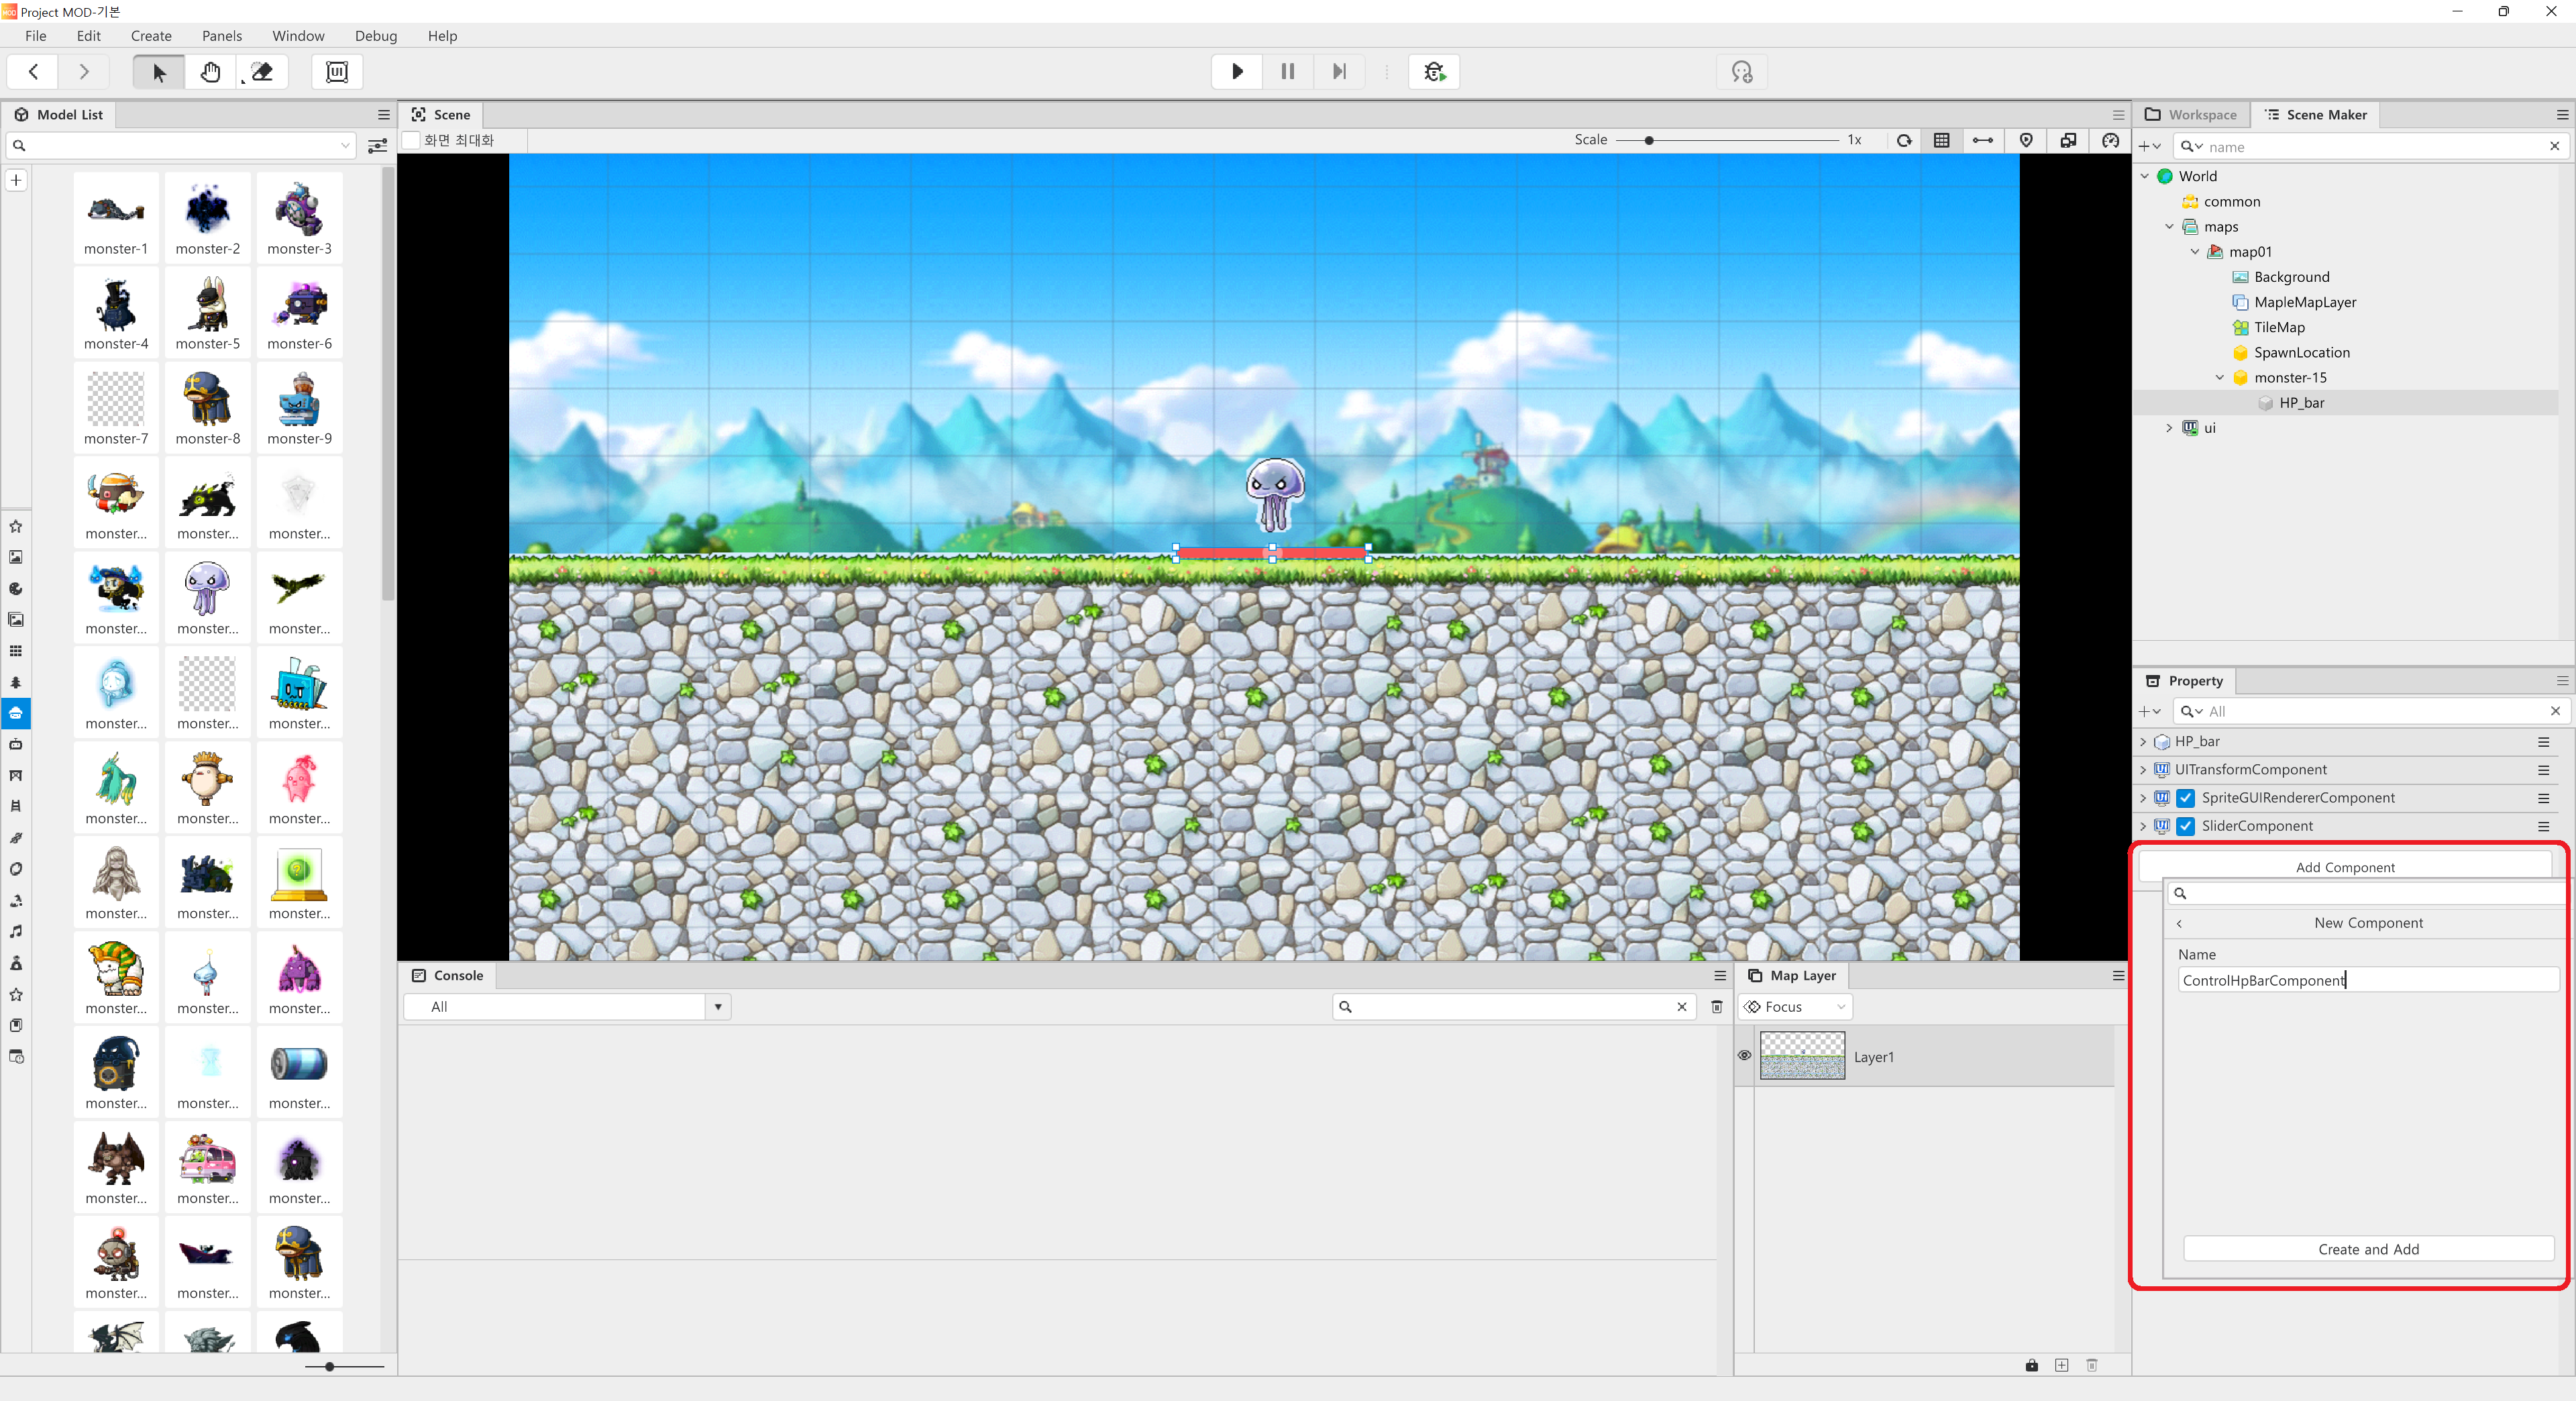Click Create and Add button

tap(2368, 1249)
